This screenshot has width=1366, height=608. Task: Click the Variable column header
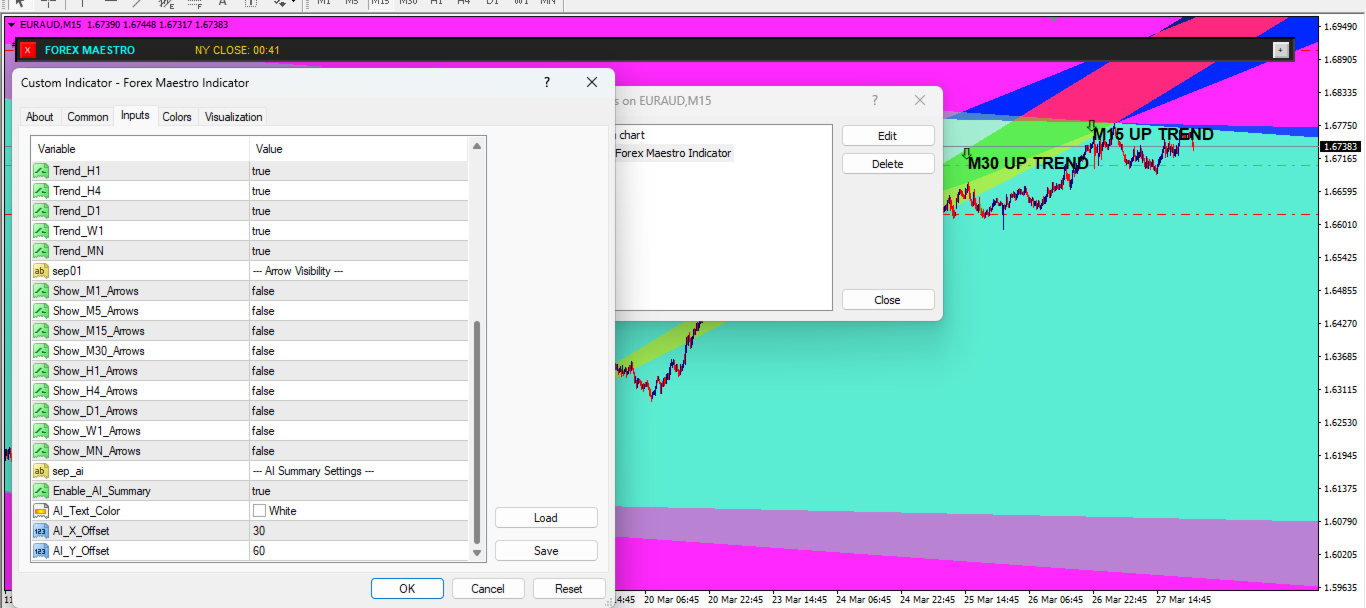[x=140, y=149]
